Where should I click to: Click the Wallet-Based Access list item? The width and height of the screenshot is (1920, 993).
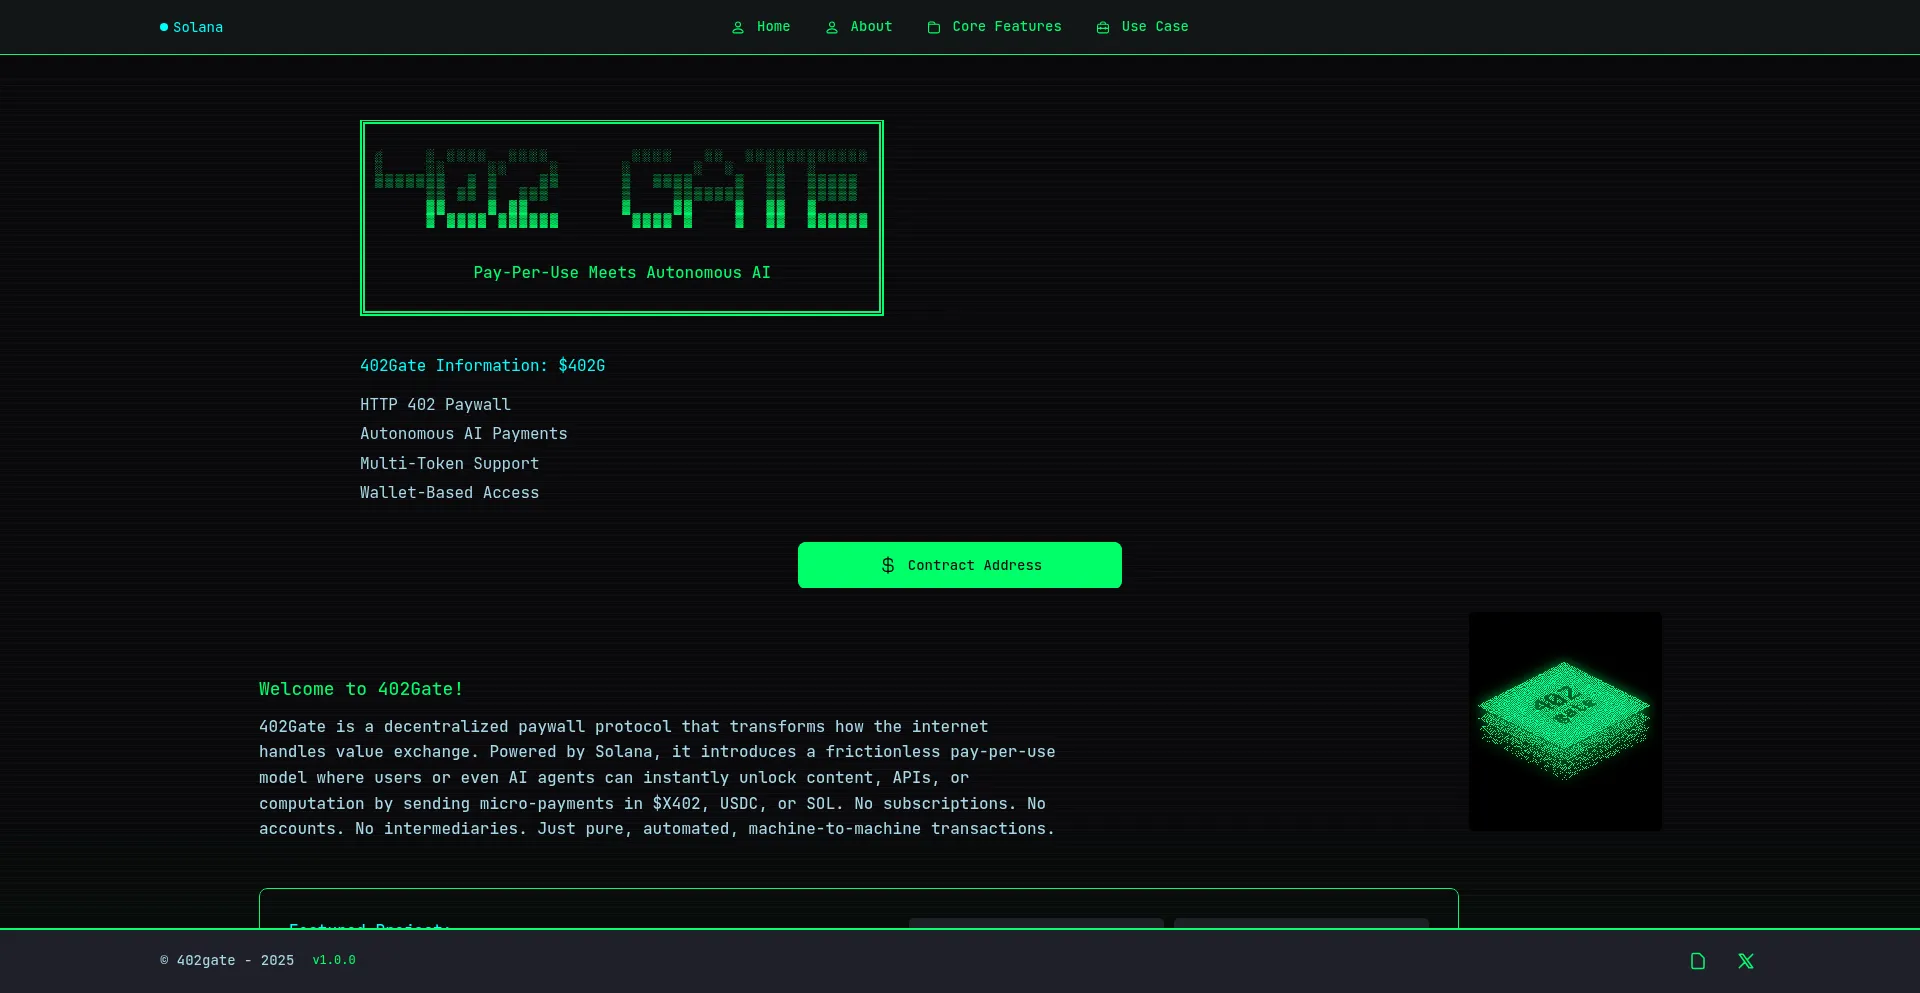point(449,492)
